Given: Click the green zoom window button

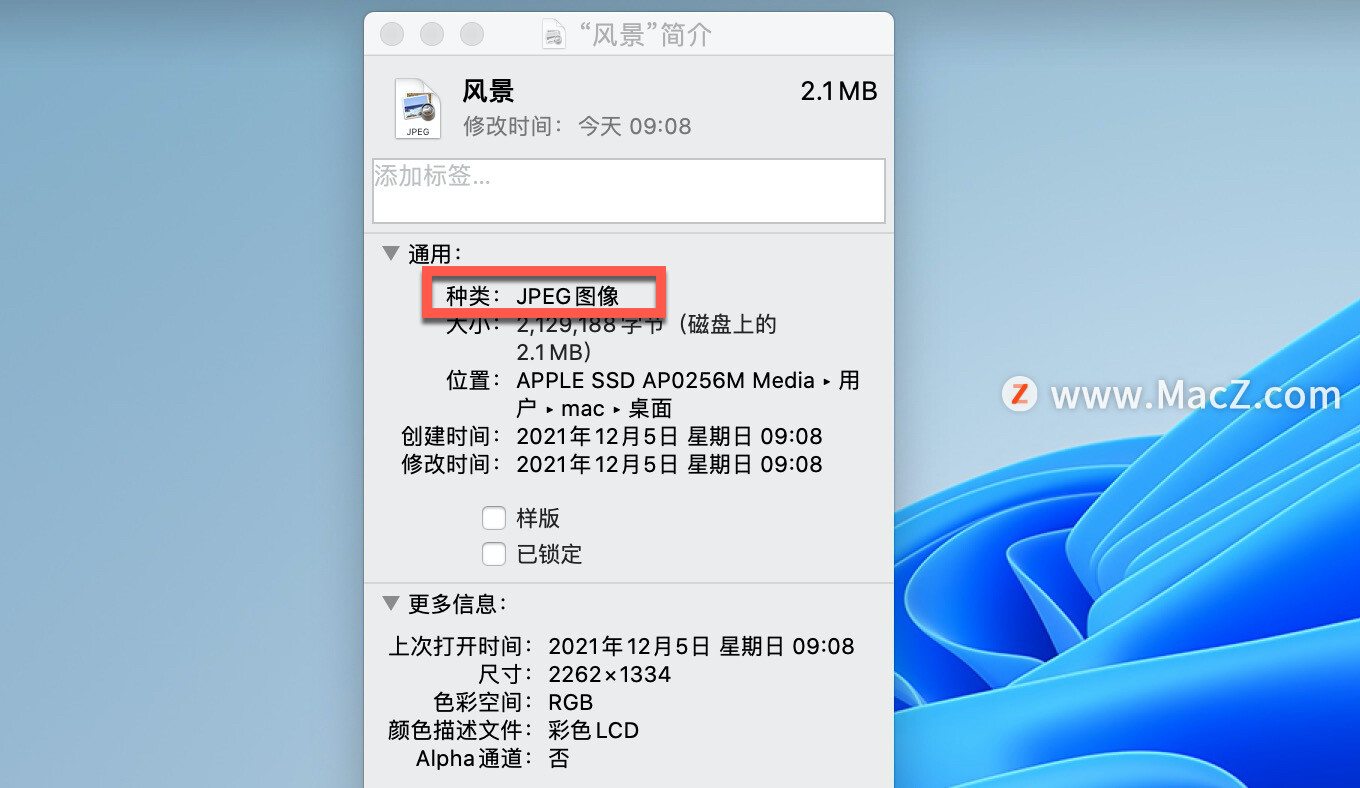Looking at the screenshot, I should pos(471,33).
